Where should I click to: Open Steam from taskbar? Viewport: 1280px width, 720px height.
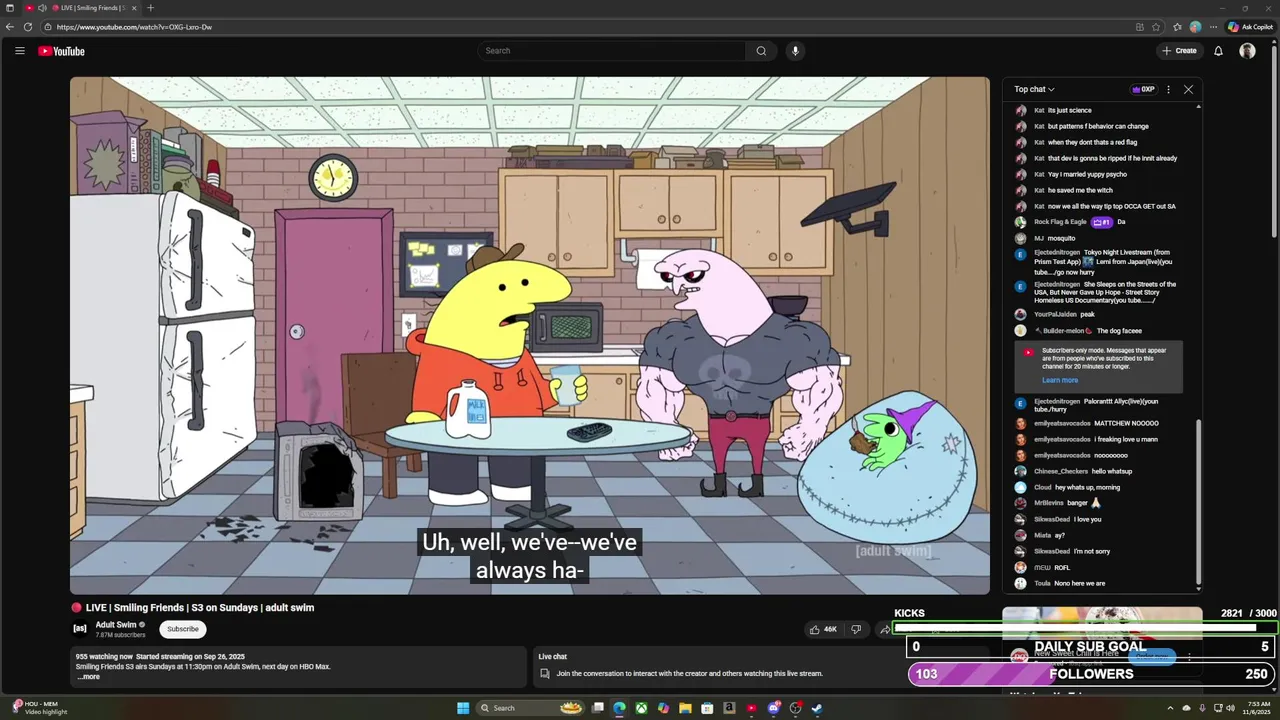coord(817,708)
